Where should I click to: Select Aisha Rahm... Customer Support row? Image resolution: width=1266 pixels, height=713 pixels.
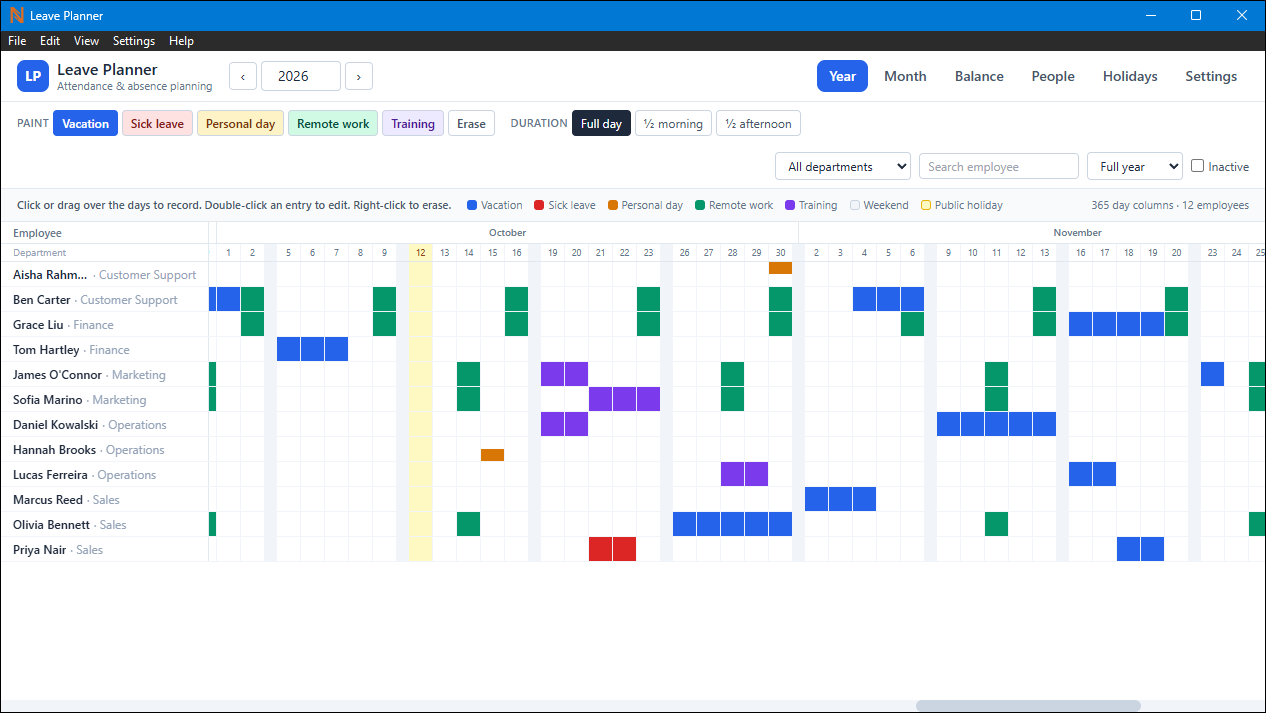pyautogui.click(x=105, y=275)
